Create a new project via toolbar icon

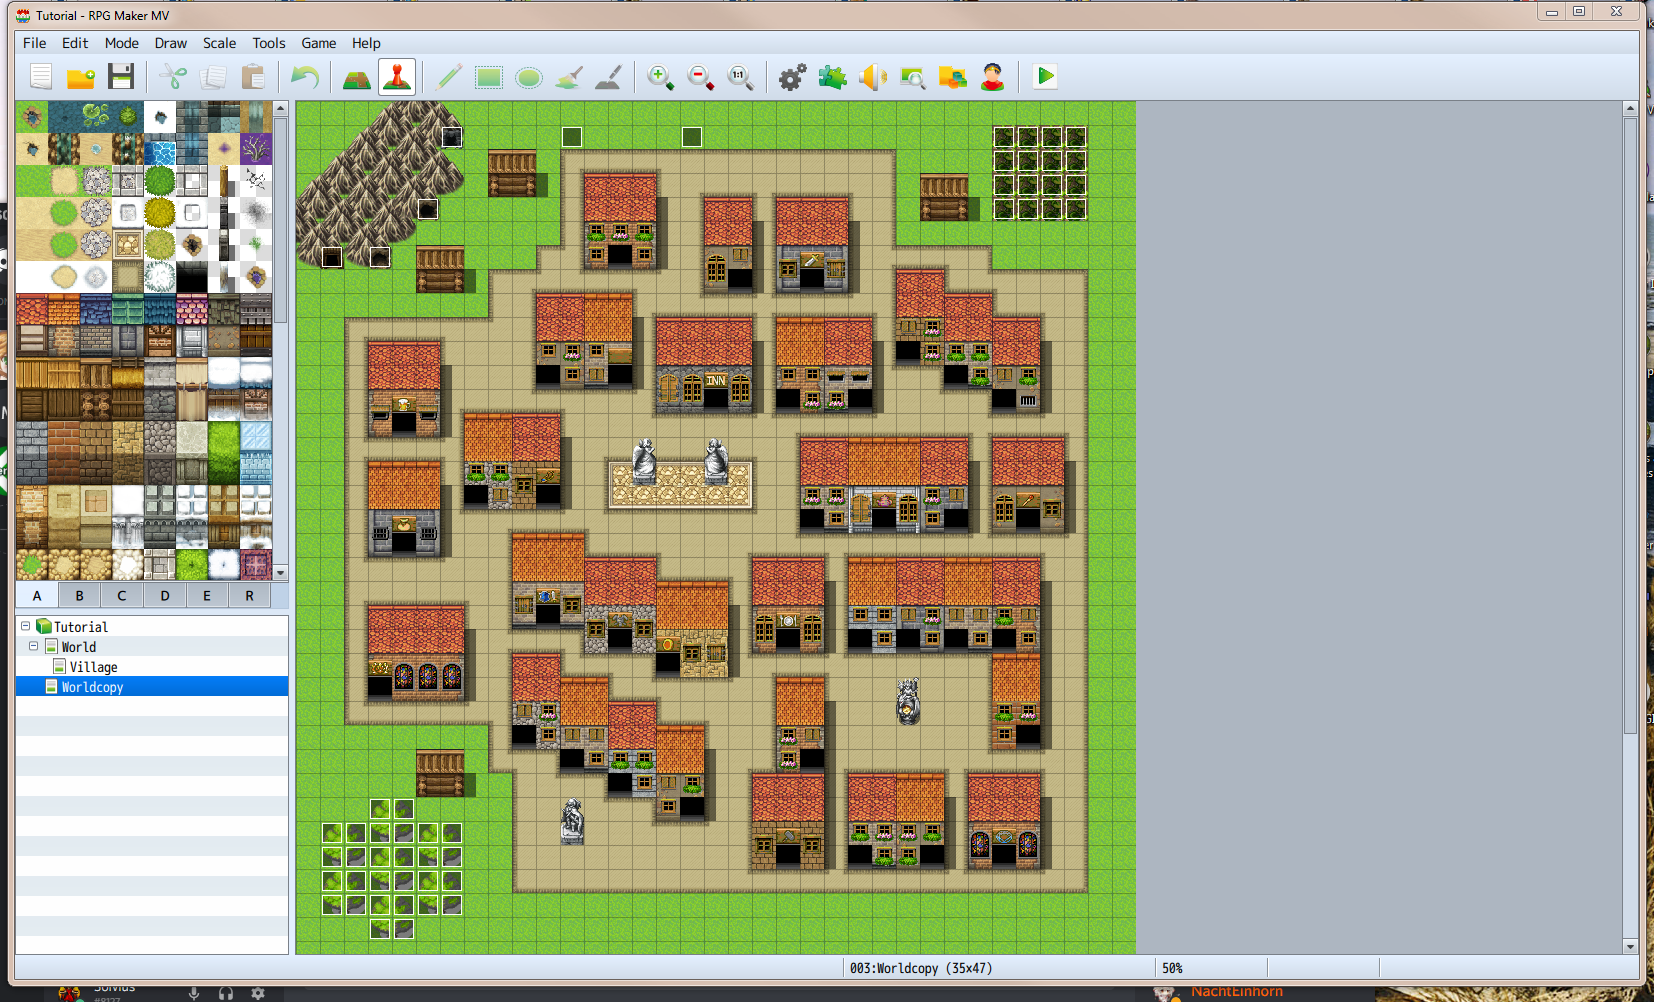pyautogui.click(x=41, y=77)
